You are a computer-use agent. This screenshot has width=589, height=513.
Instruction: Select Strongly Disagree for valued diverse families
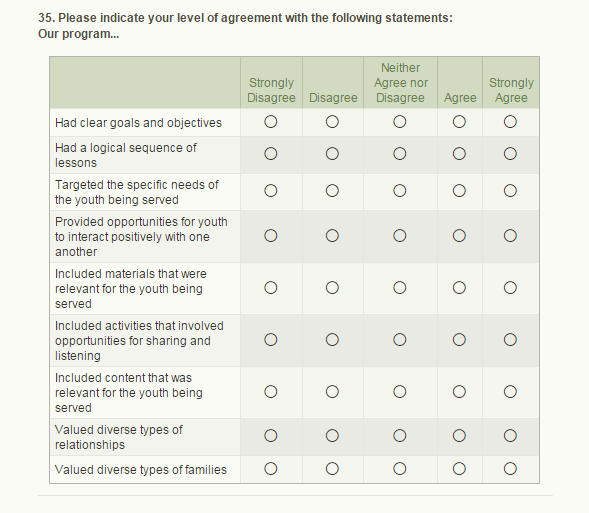270,469
